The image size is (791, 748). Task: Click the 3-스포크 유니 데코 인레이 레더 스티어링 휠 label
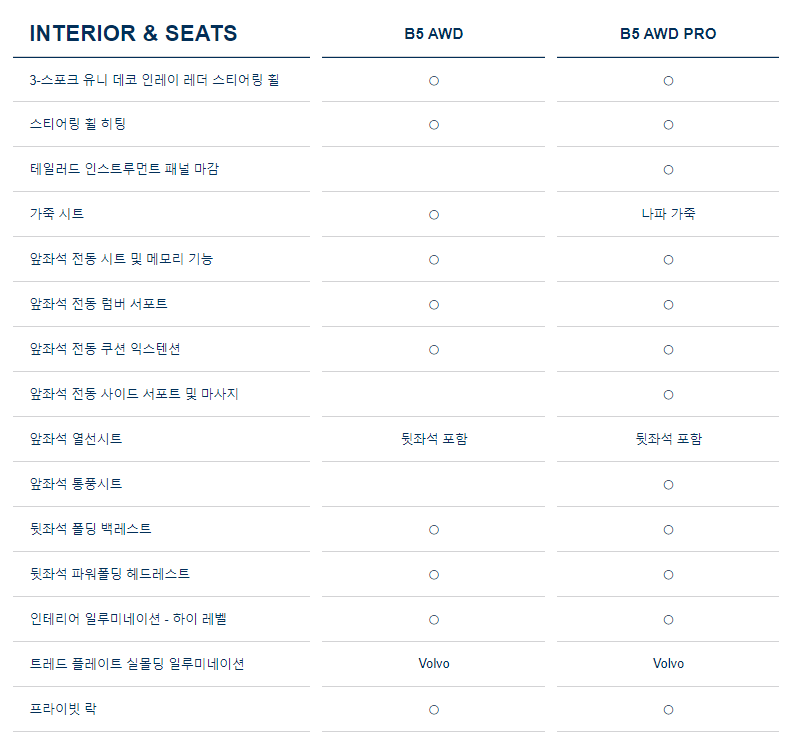(154, 80)
